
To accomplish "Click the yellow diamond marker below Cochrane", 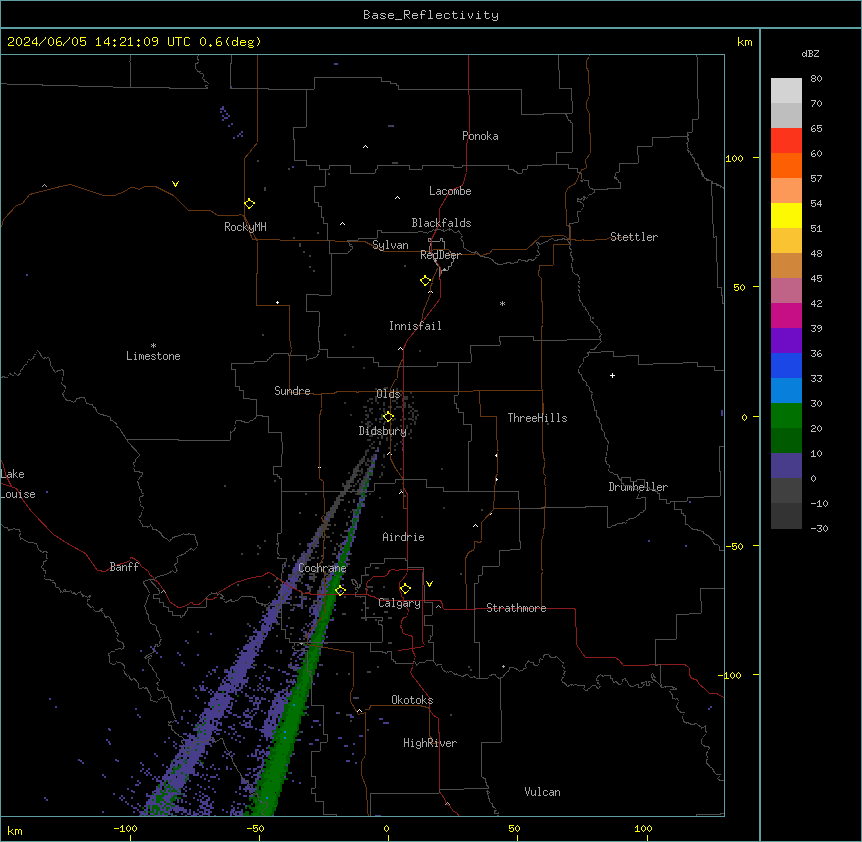I will pyautogui.click(x=340, y=590).
